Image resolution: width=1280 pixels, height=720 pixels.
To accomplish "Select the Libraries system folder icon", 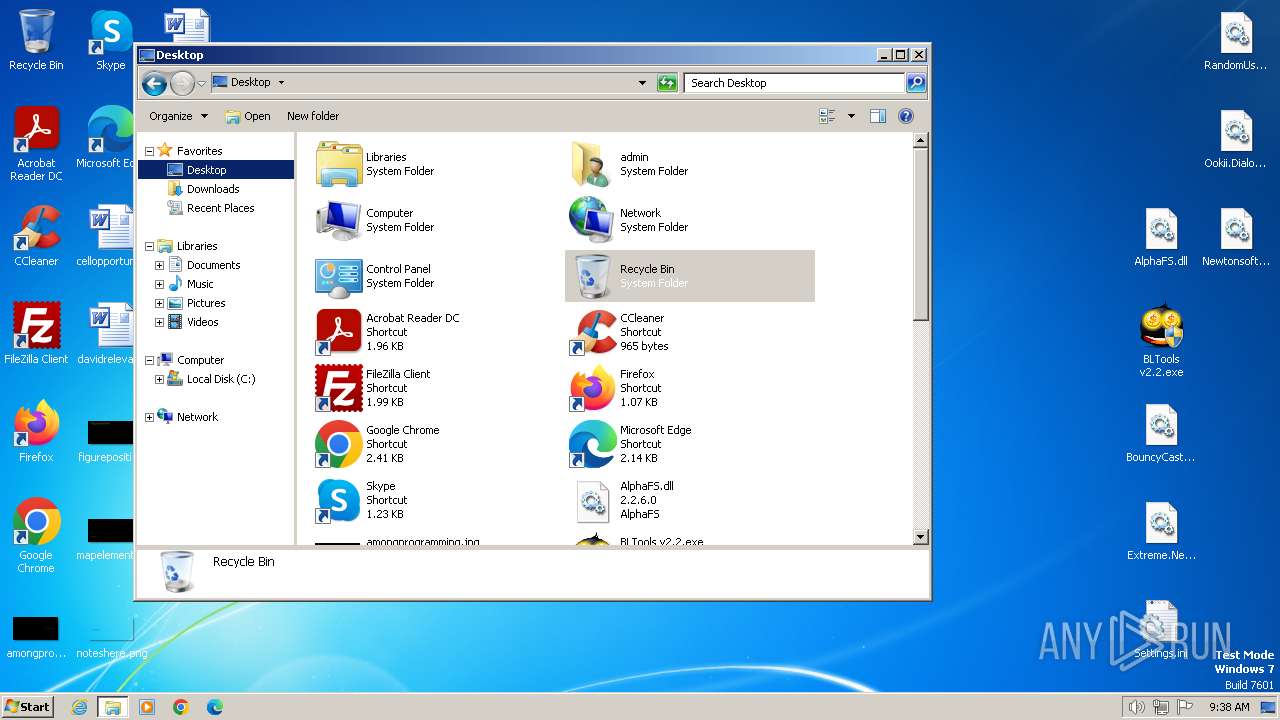I will click(339, 164).
